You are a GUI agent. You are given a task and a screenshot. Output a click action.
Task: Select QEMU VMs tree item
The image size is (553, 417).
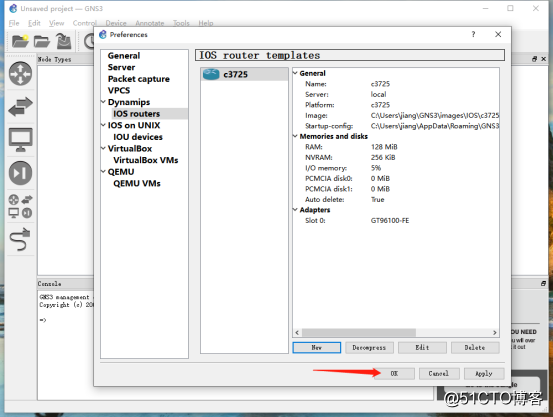tap(137, 183)
